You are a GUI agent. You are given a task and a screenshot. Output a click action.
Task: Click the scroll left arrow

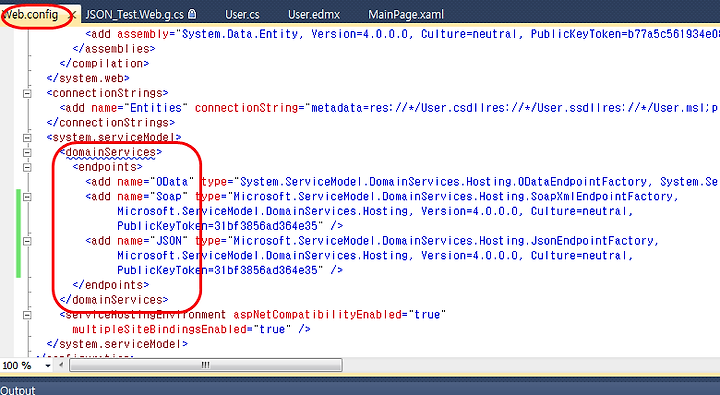[61, 365]
